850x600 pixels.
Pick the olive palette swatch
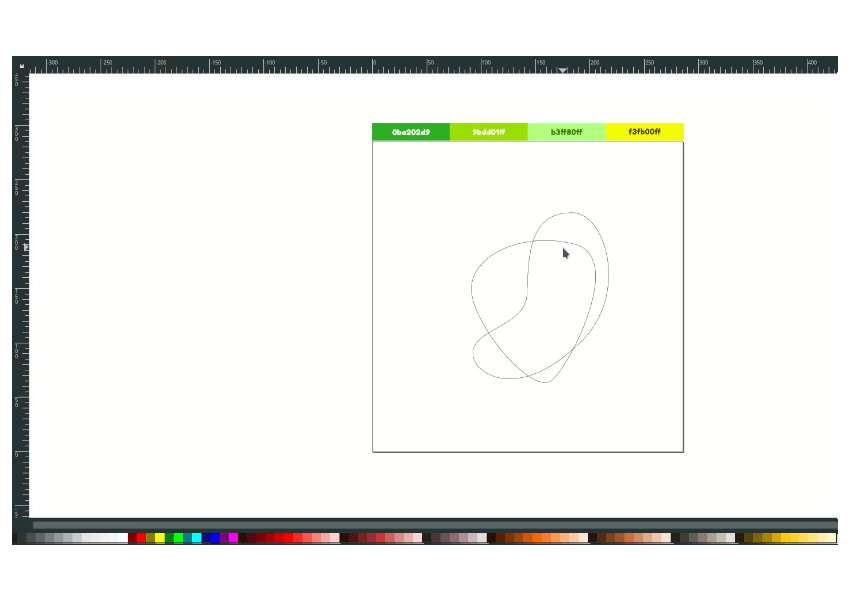pos(151,538)
